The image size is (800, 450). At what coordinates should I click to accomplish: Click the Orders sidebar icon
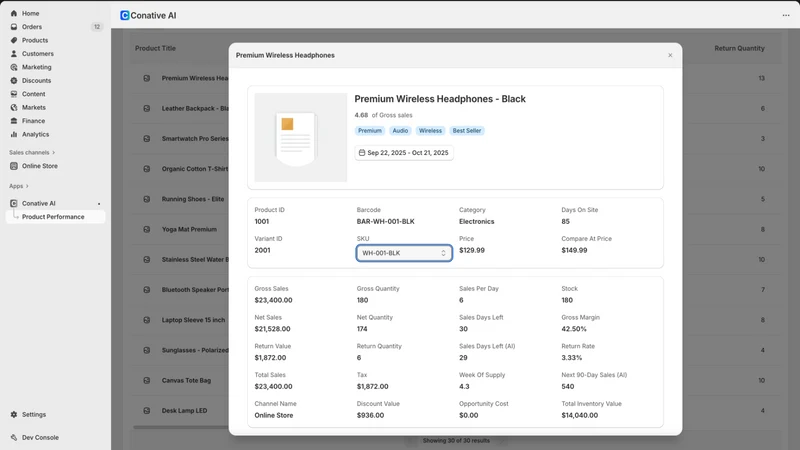(14, 27)
